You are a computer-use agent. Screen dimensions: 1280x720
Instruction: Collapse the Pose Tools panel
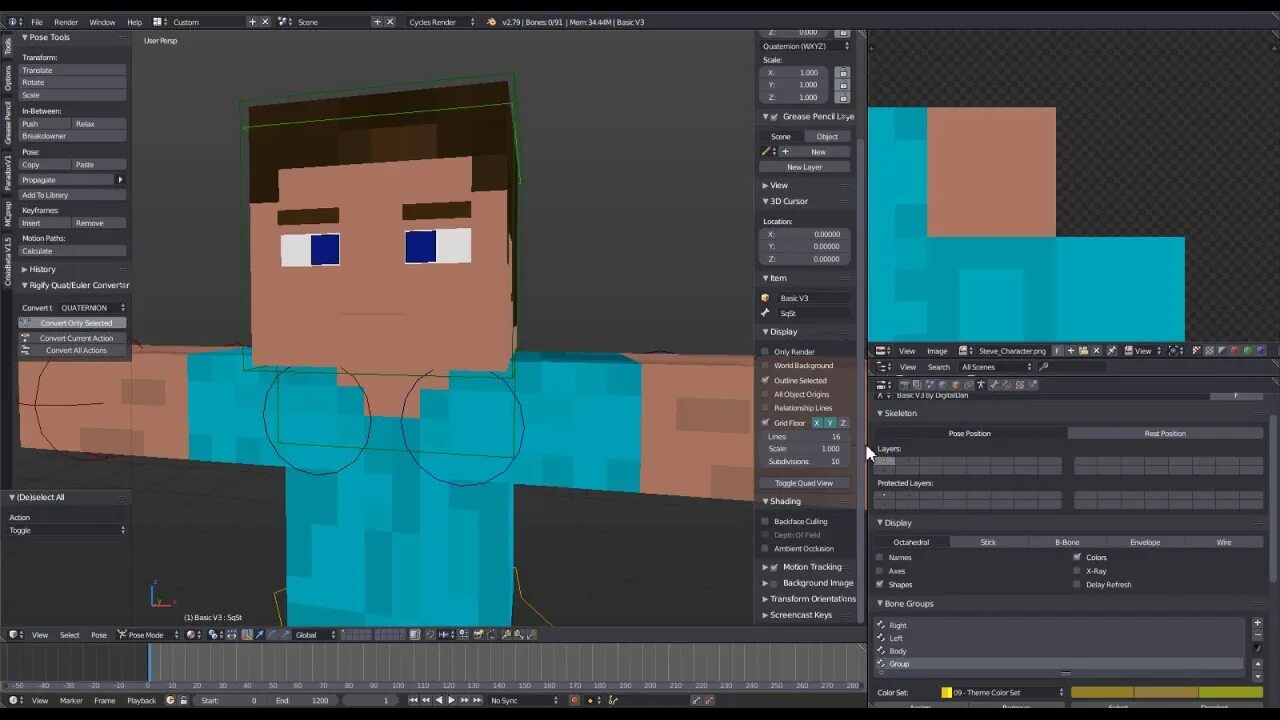tap(25, 37)
